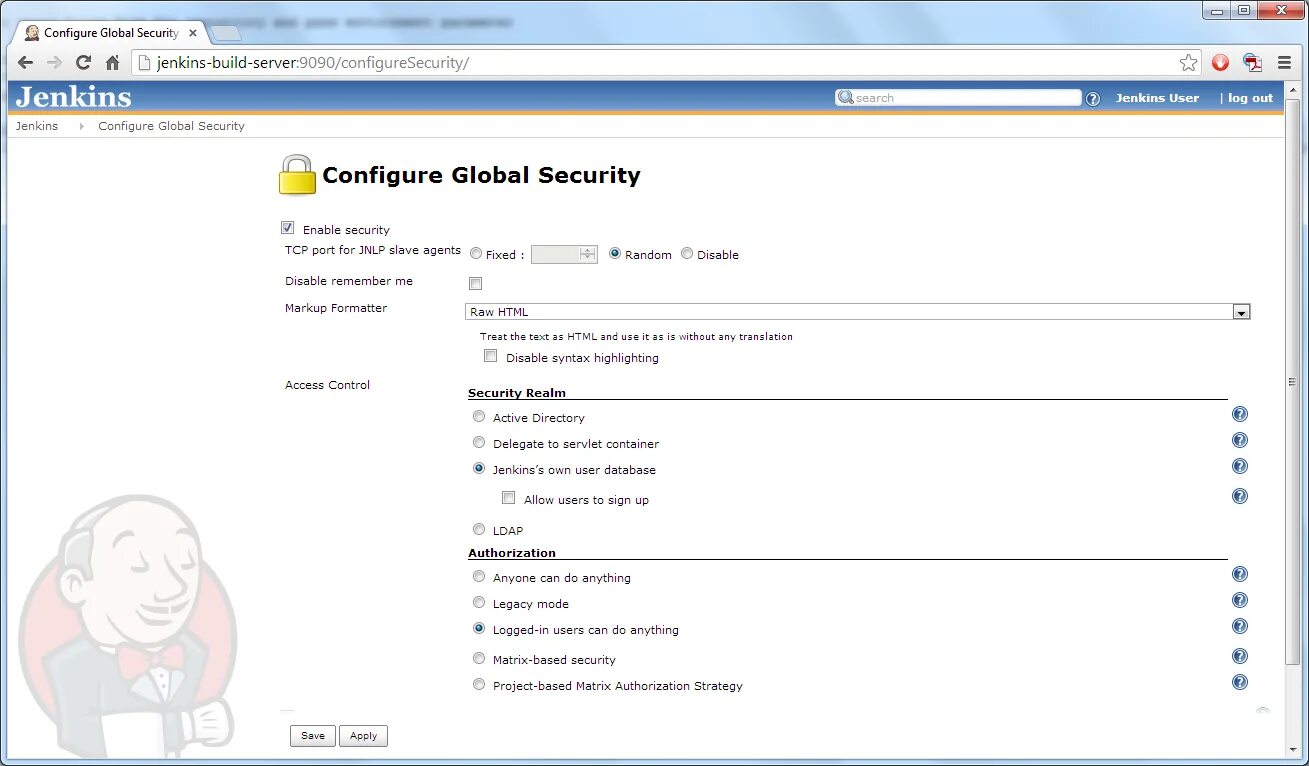Screen dimensions: 1309x766
Task: Click the log out link
Action: click(1250, 98)
